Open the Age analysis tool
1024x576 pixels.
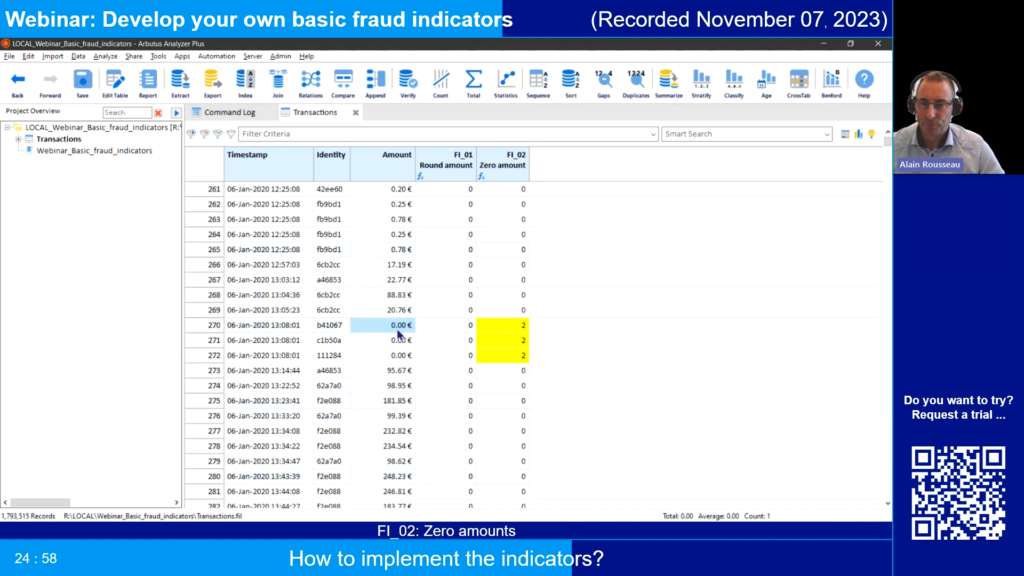click(766, 84)
